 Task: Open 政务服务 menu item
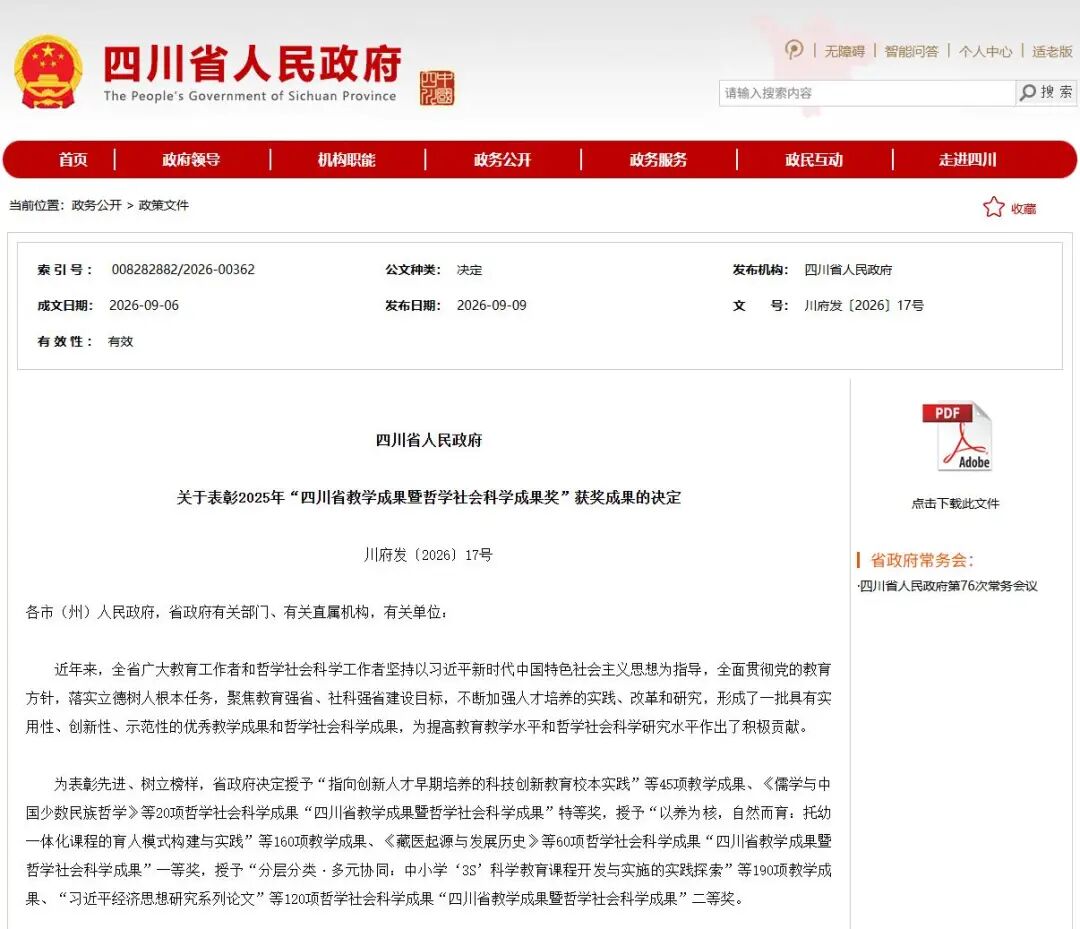[x=658, y=160]
